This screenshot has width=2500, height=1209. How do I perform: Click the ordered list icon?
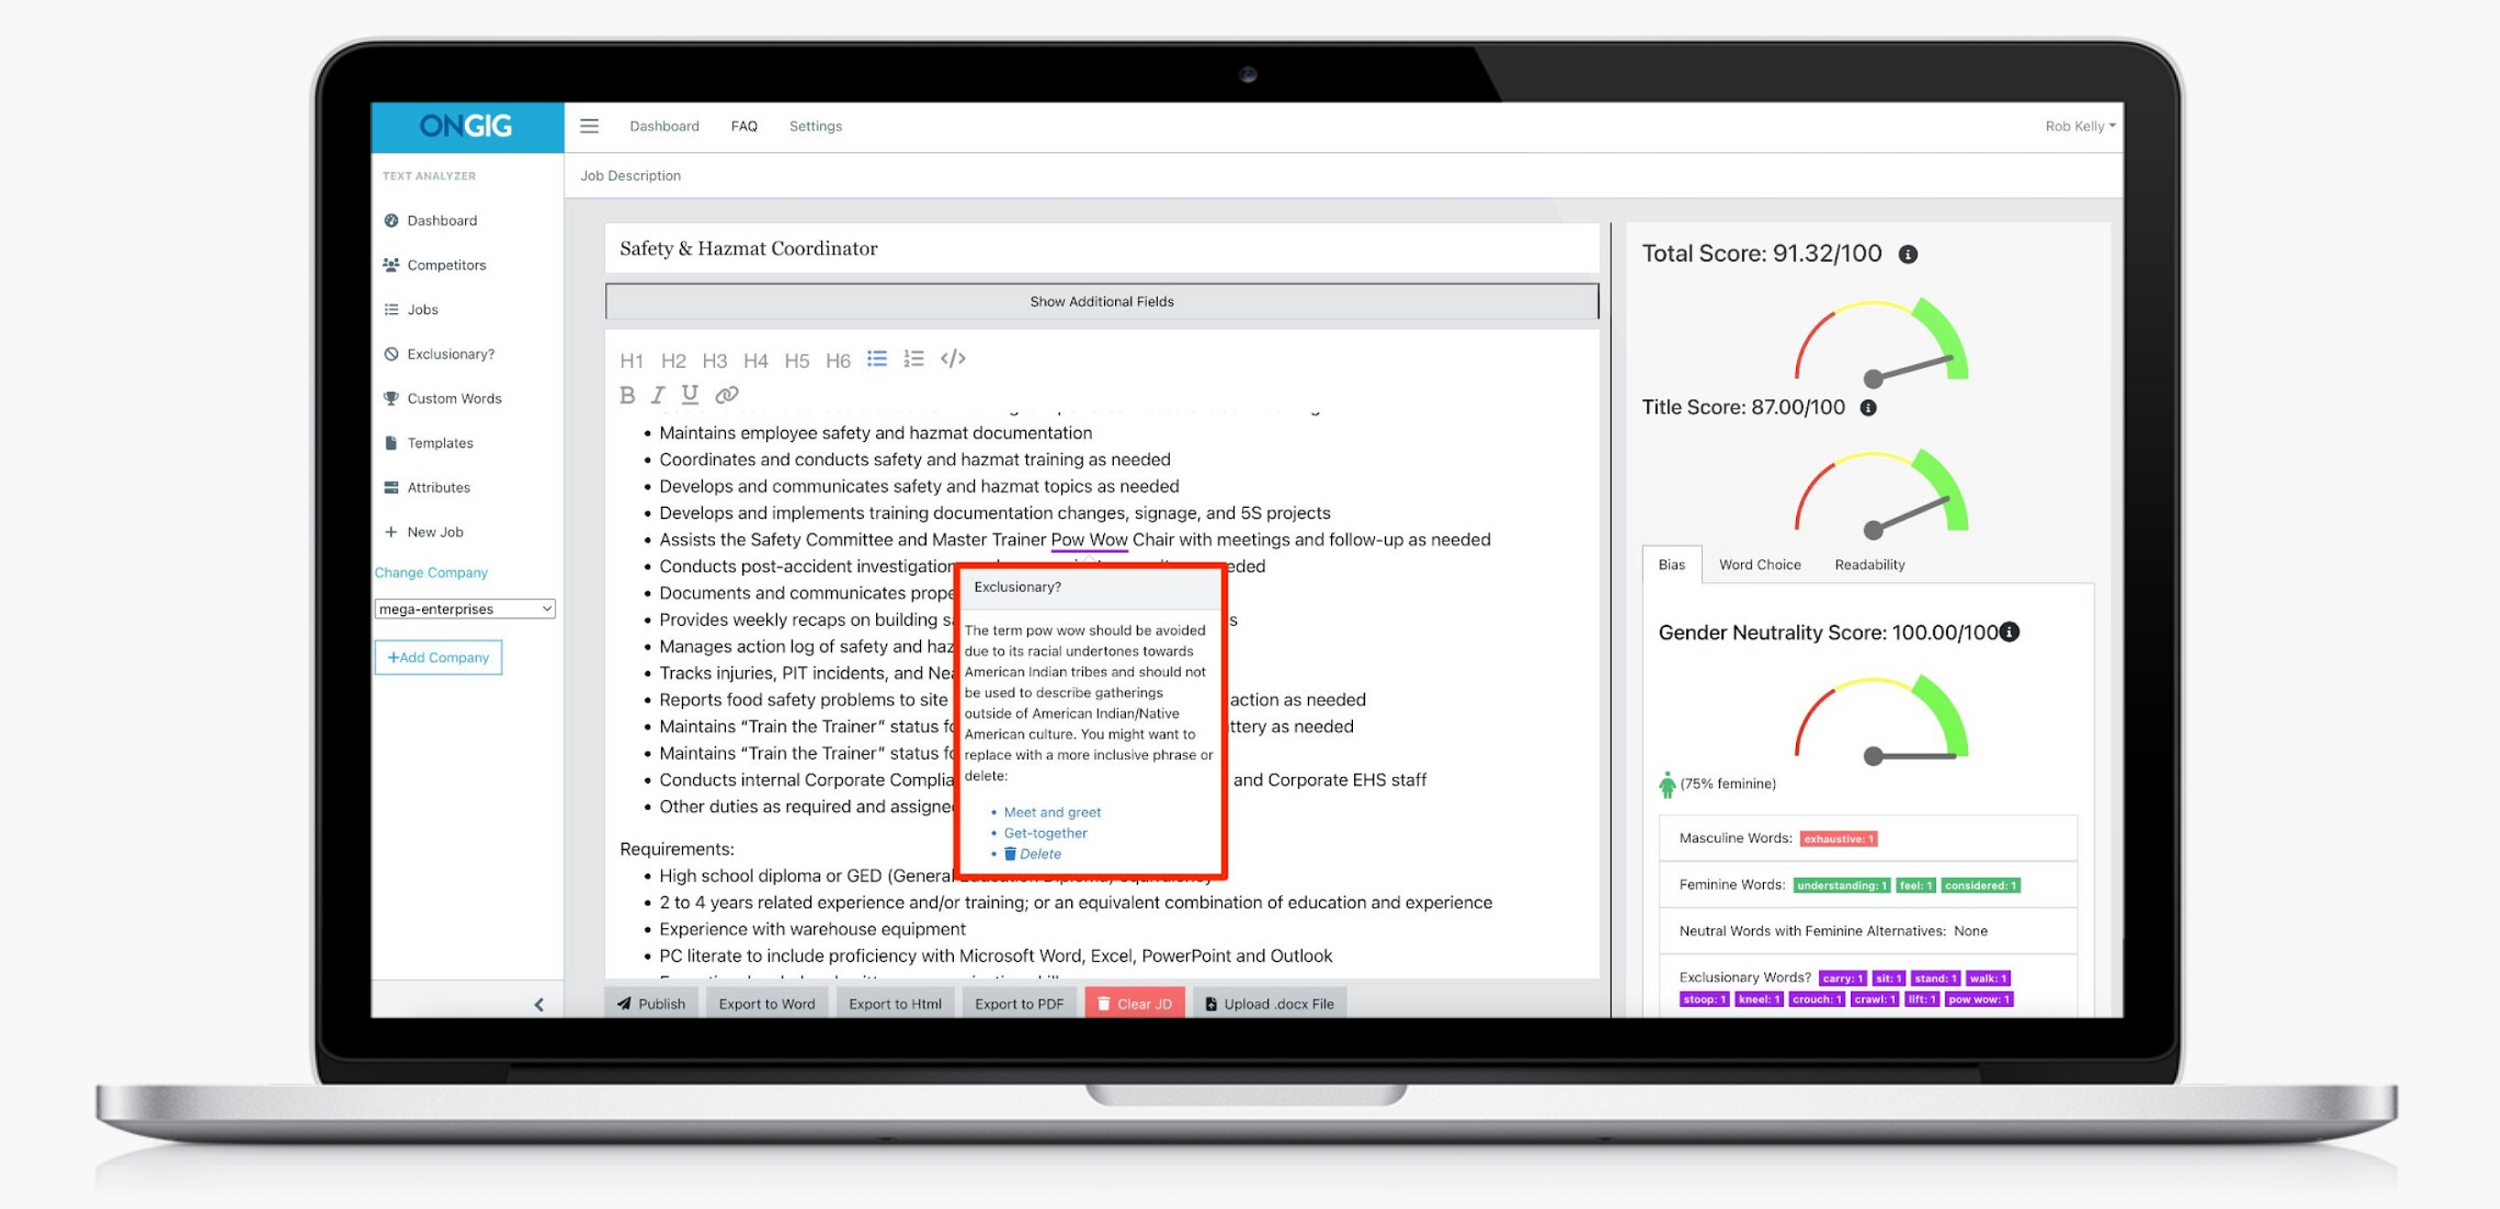click(x=915, y=359)
